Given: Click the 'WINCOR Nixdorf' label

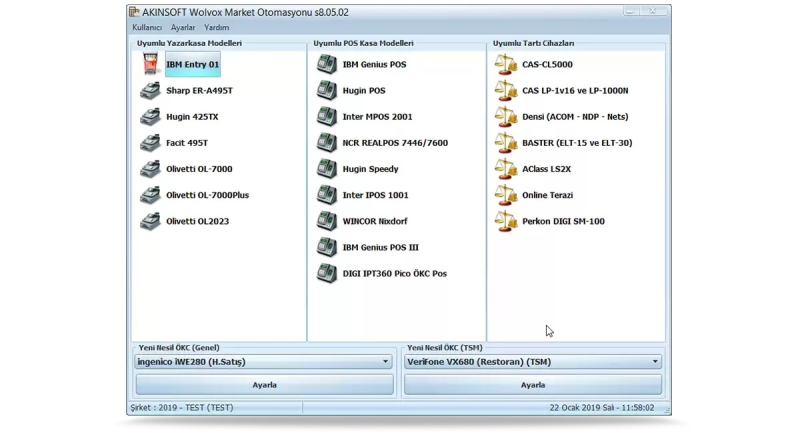Looking at the screenshot, I should coord(374,221).
